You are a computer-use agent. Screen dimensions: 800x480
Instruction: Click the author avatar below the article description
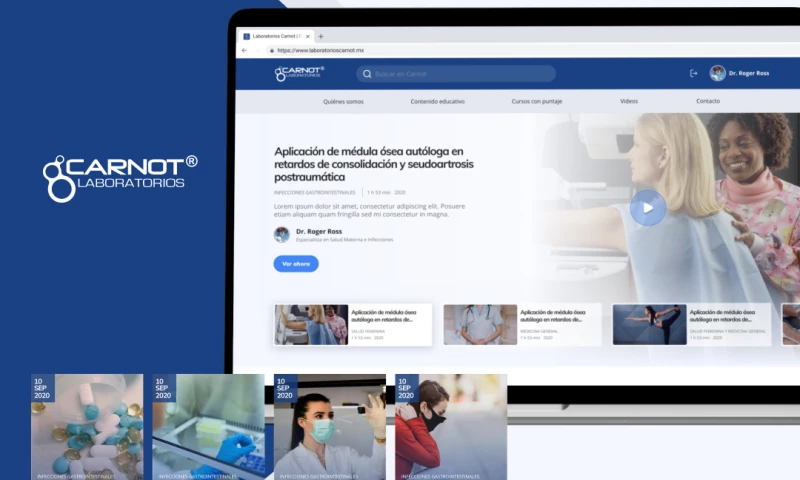coord(282,235)
